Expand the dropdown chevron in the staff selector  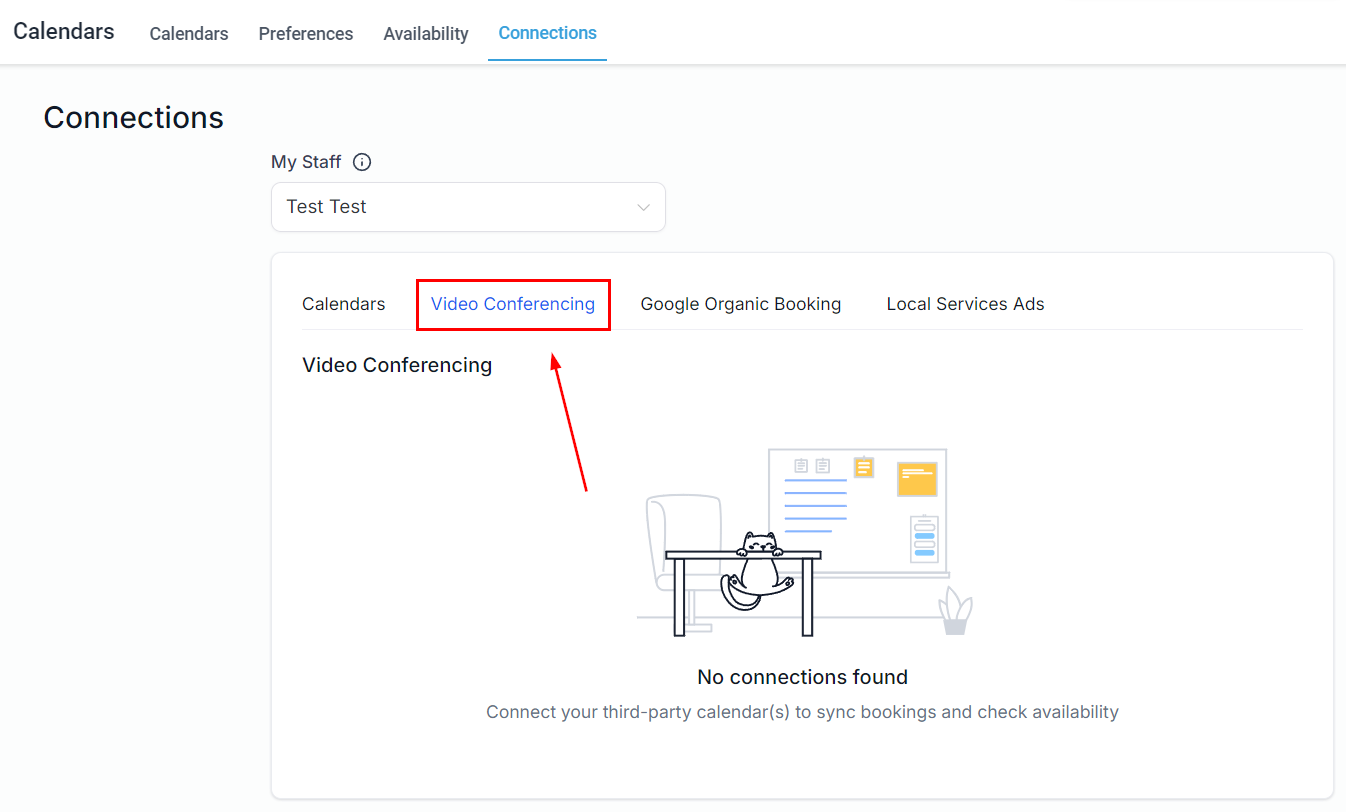coord(643,208)
